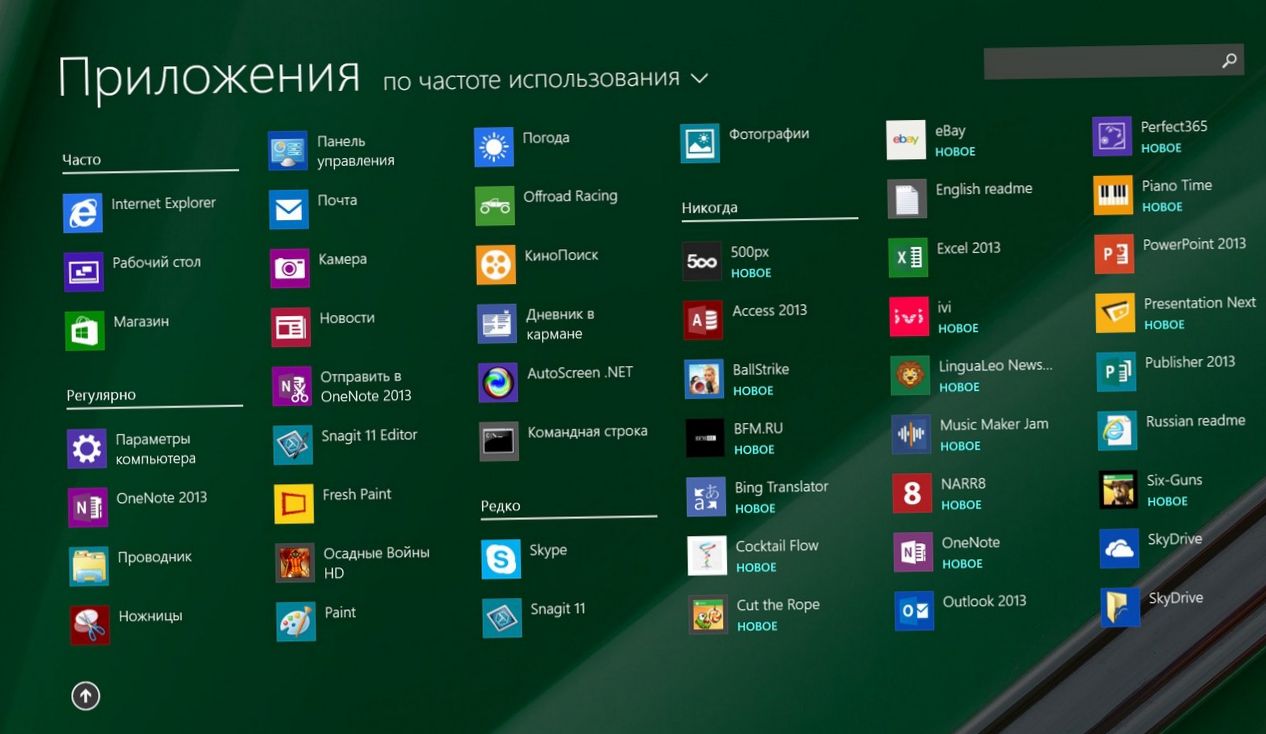
Task: Launch the Камера app icon
Action: [x=290, y=269]
